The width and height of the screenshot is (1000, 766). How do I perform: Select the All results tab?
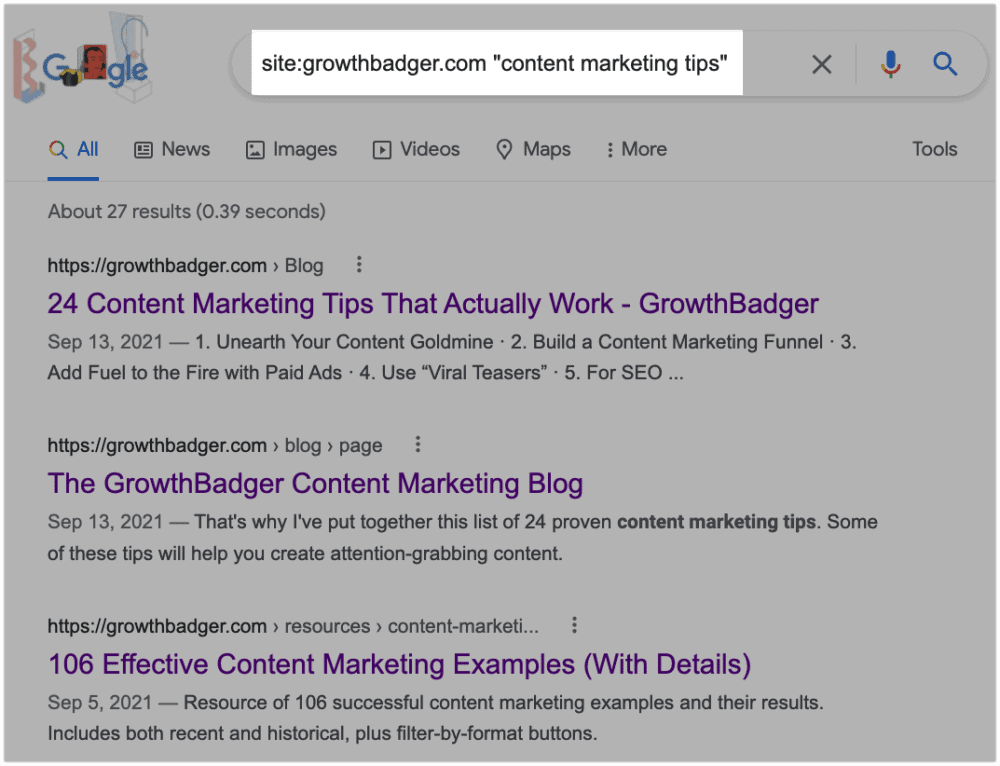click(x=73, y=148)
